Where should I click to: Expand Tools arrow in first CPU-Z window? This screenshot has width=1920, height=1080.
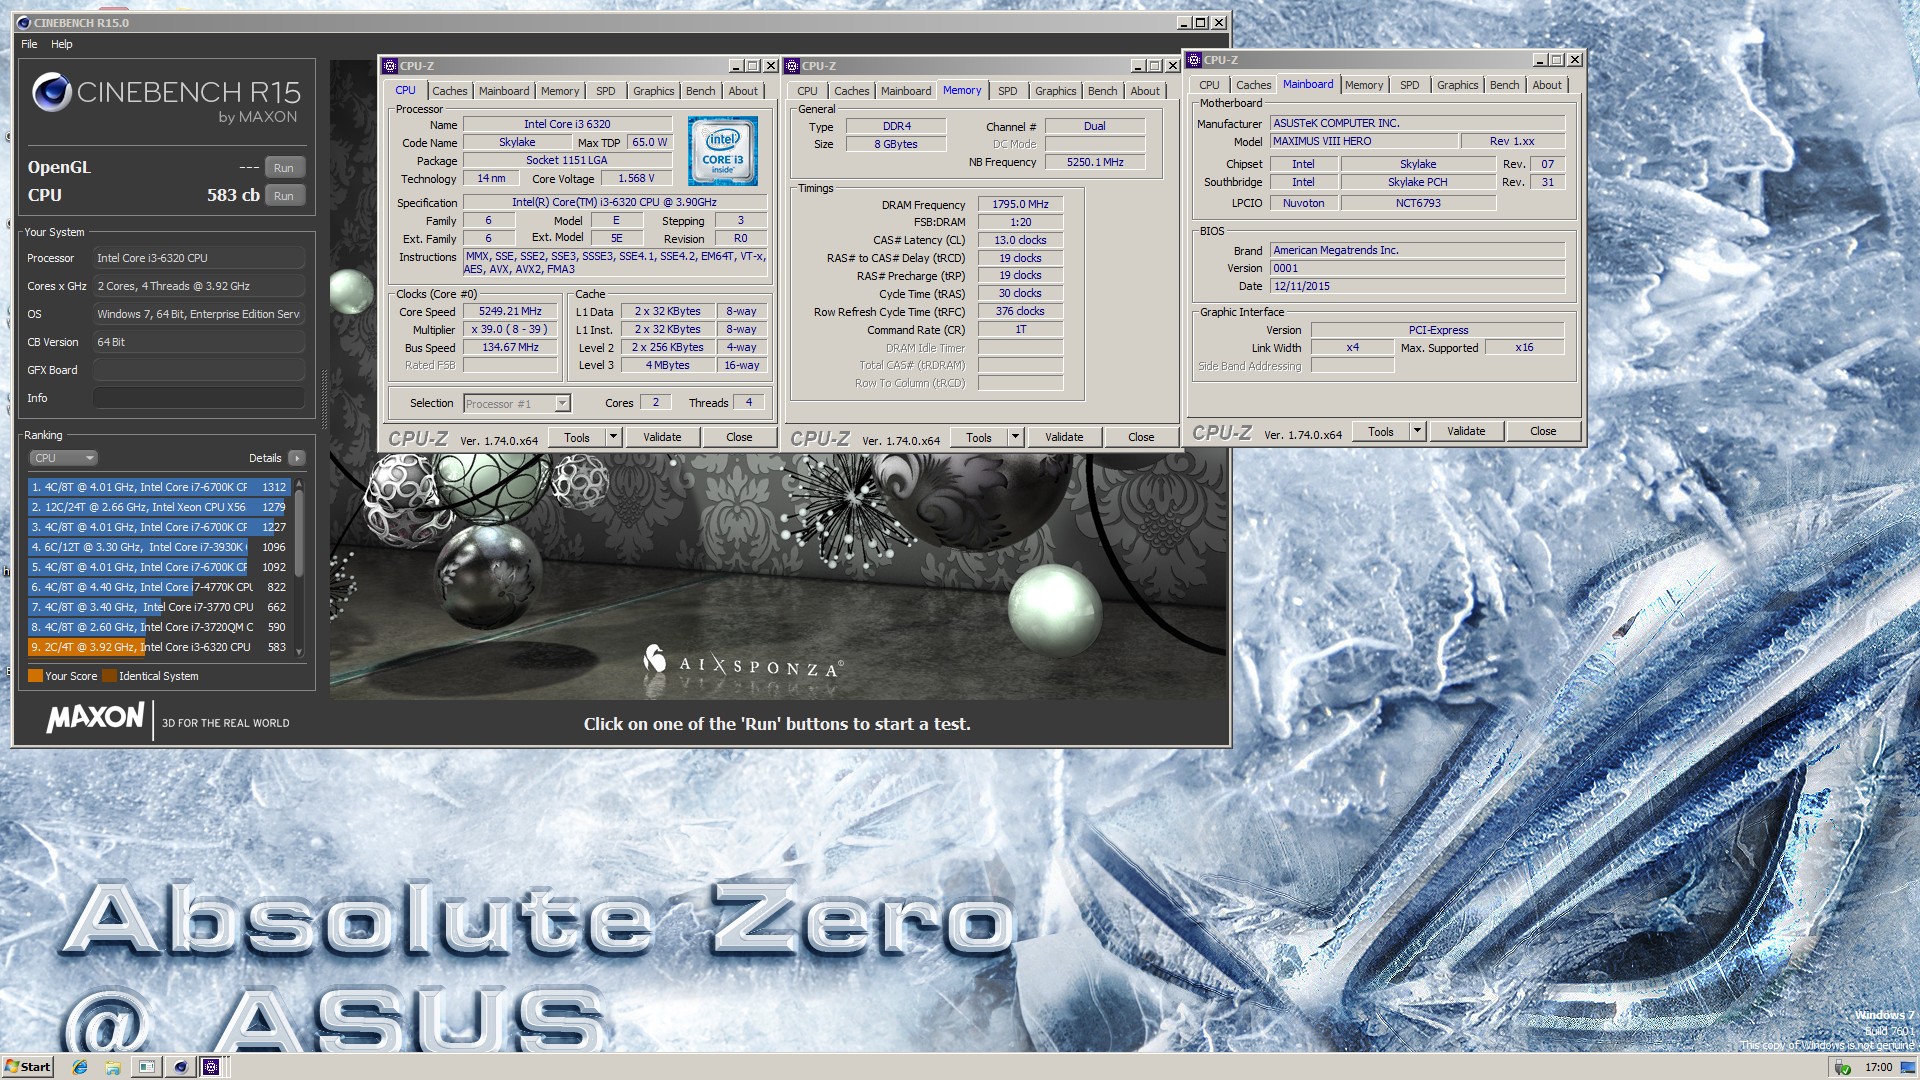tap(613, 437)
